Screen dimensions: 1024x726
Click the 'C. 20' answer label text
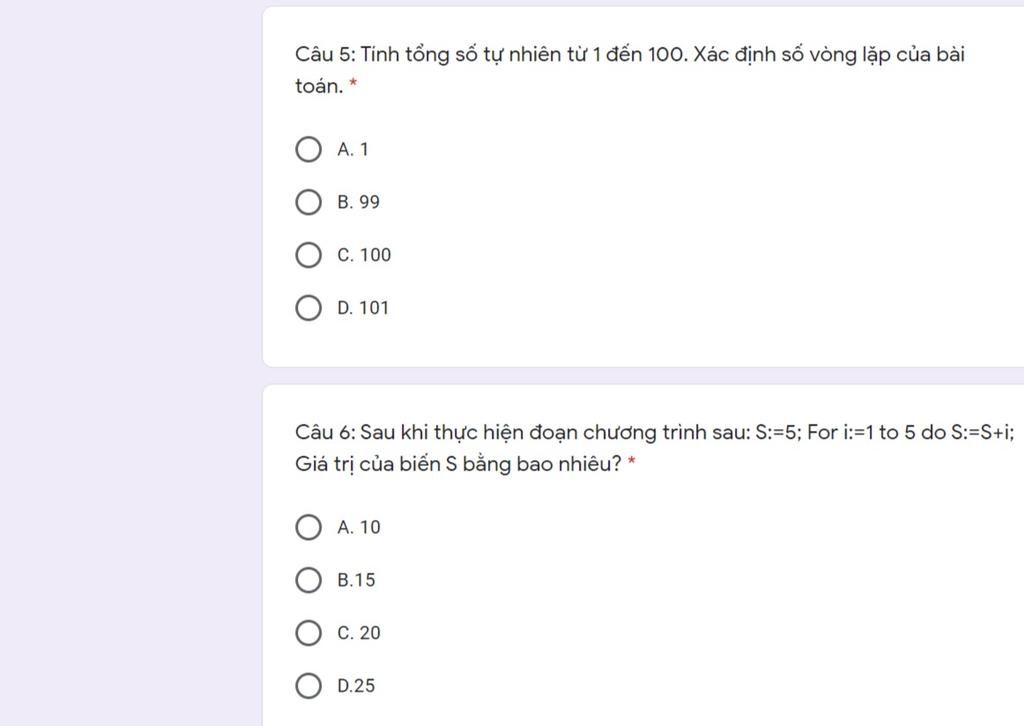(x=359, y=633)
